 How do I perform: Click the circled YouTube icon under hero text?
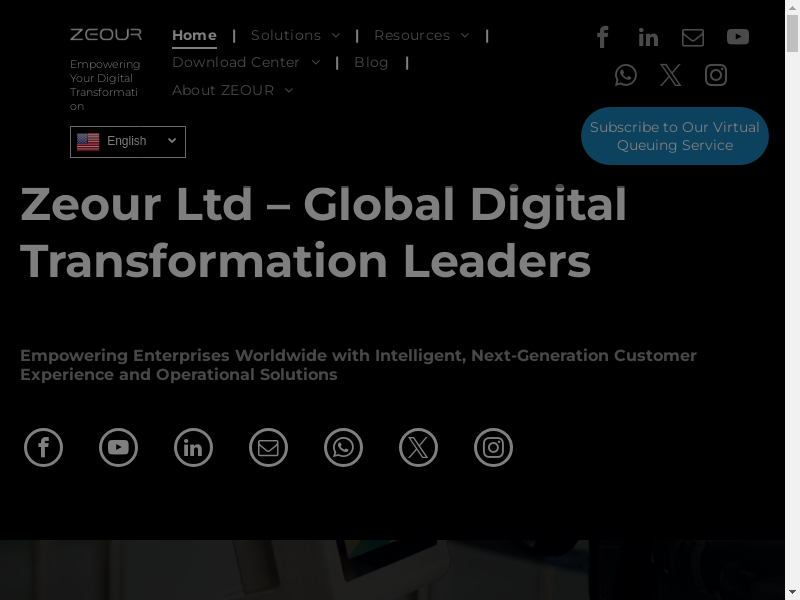(x=118, y=447)
